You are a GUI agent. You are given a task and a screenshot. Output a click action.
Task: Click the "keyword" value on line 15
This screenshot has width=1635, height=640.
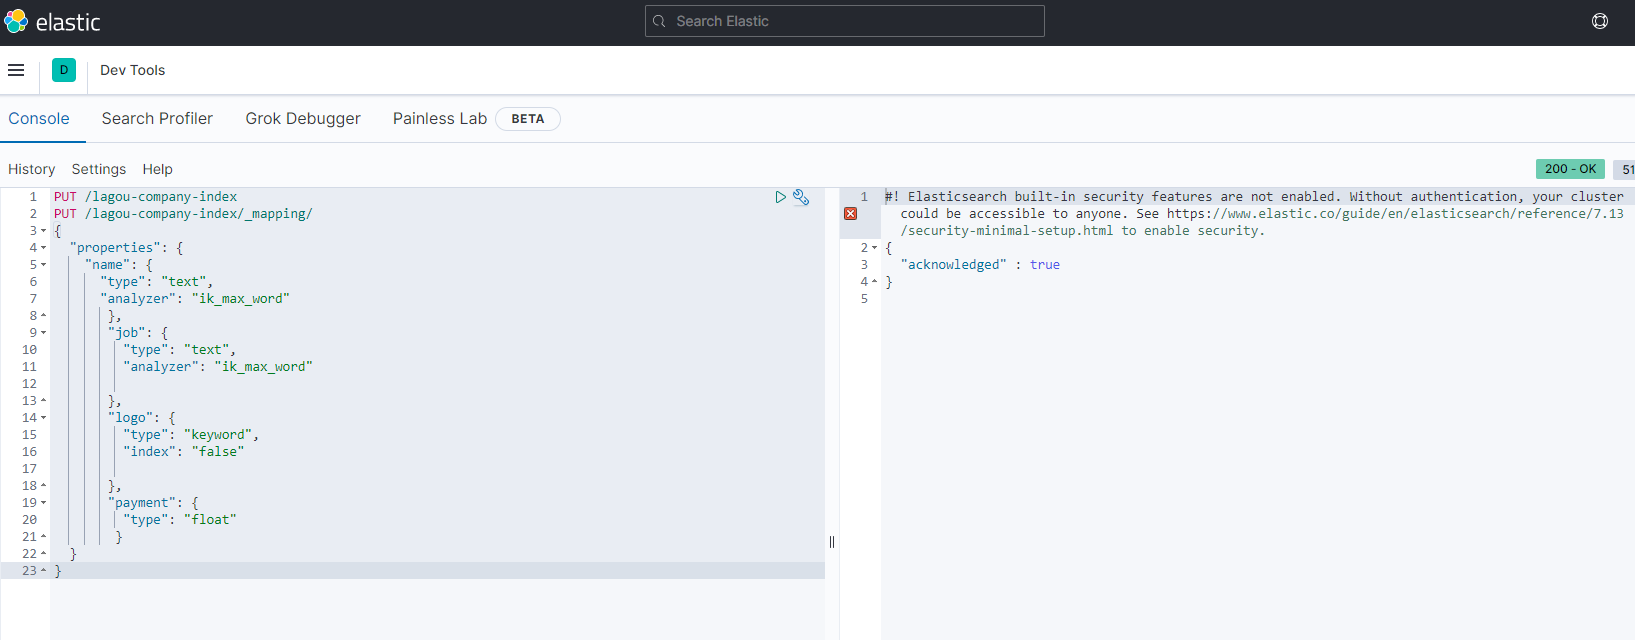(218, 435)
